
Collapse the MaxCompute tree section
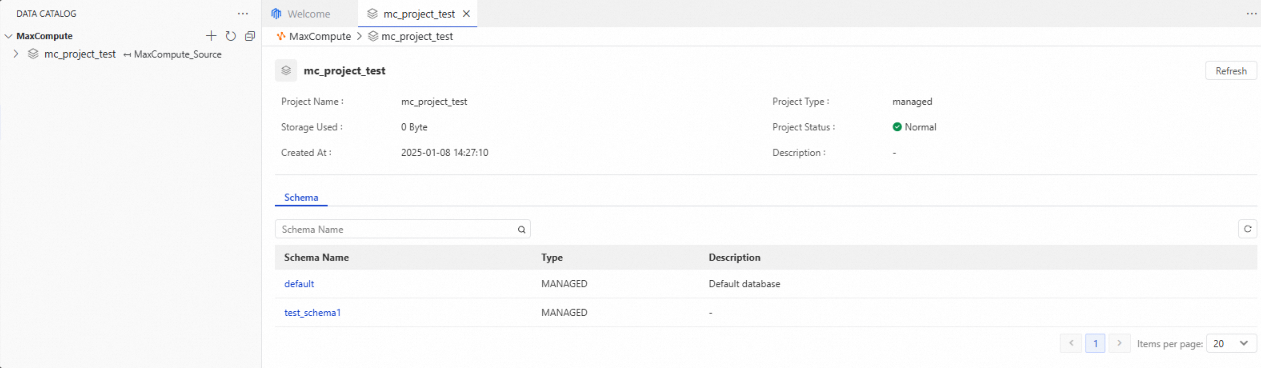click(x=9, y=36)
